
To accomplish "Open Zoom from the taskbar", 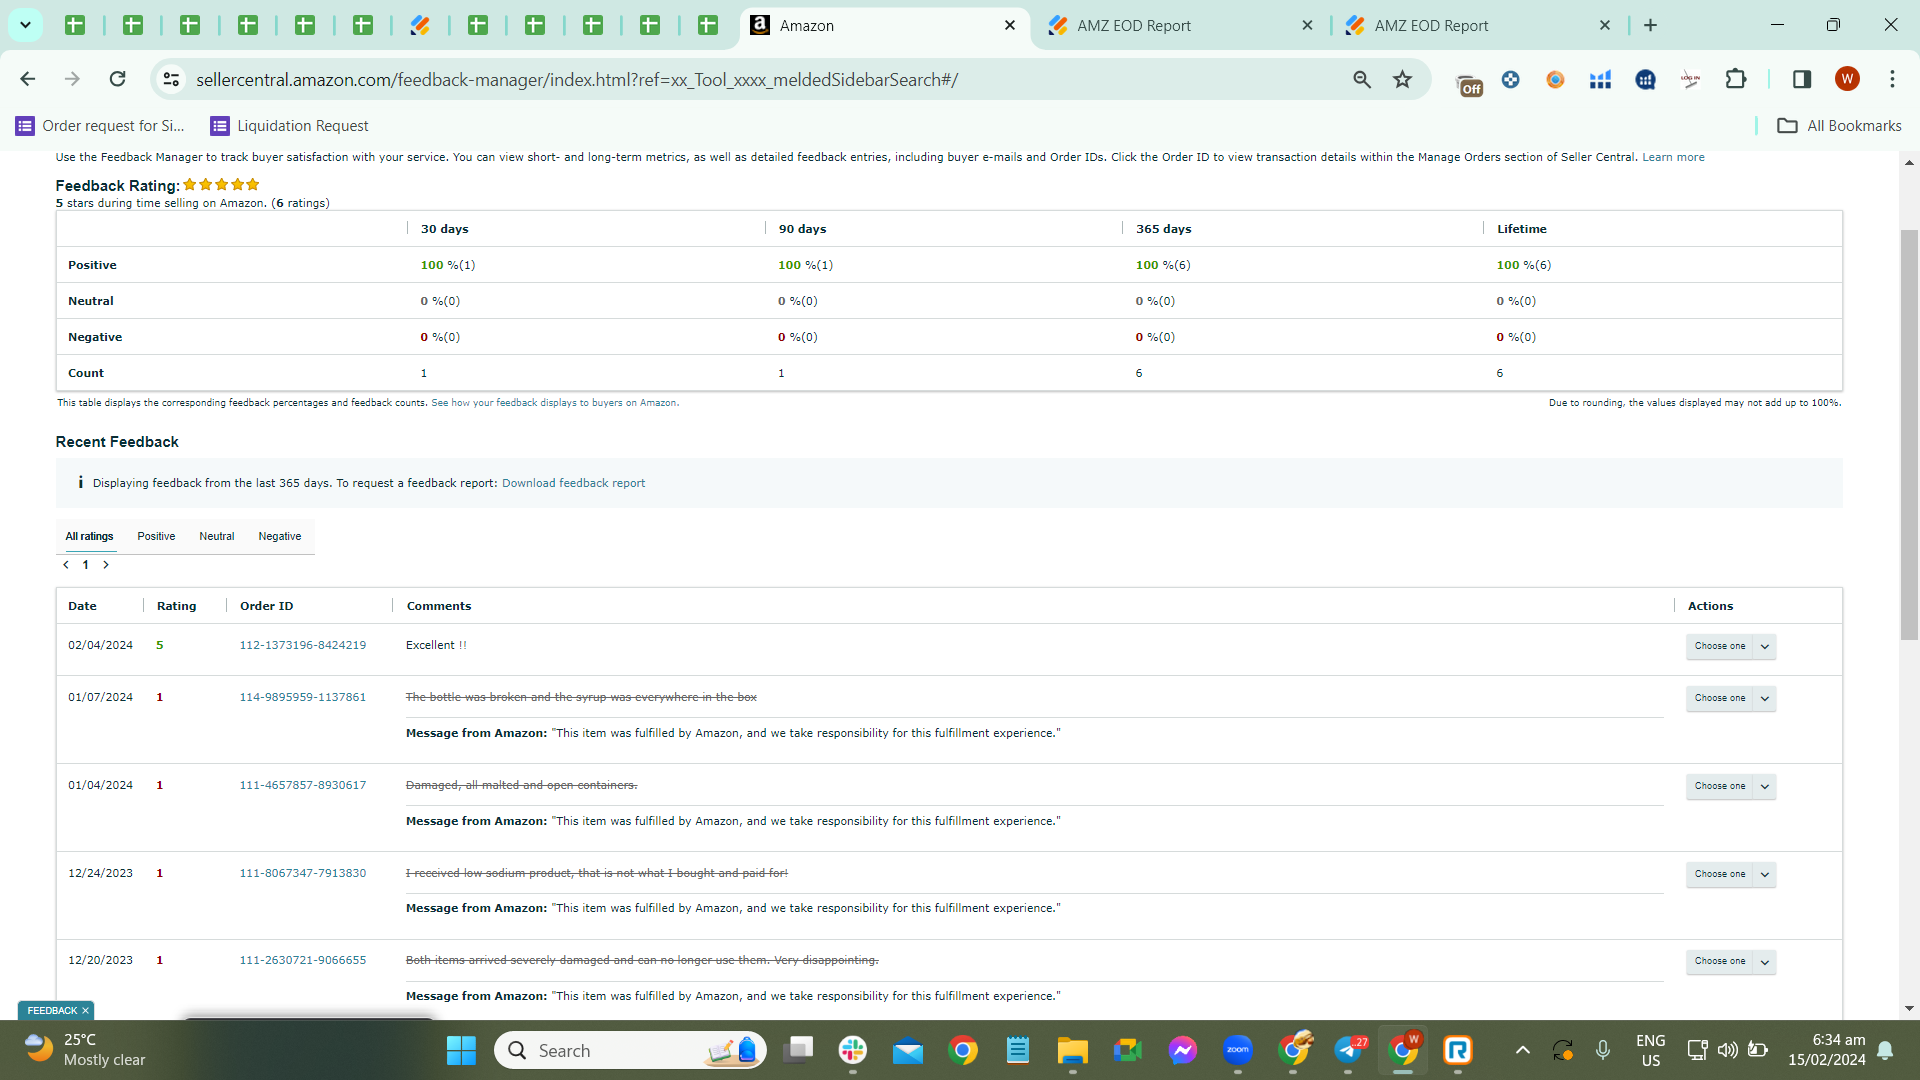I will click(x=1238, y=1050).
